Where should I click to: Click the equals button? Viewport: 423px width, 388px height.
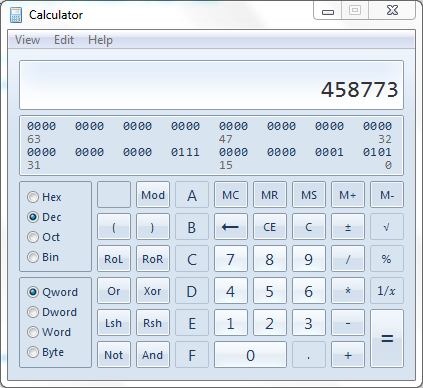point(387,339)
